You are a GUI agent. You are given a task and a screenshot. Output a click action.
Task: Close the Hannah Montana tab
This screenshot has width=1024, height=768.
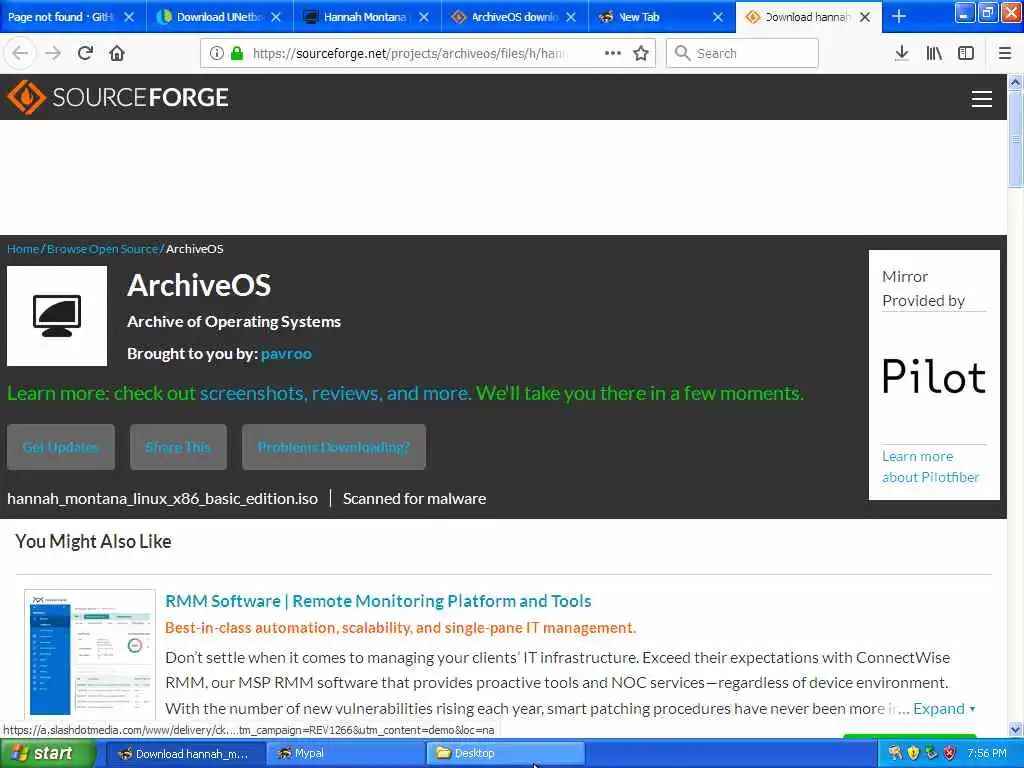424,17
